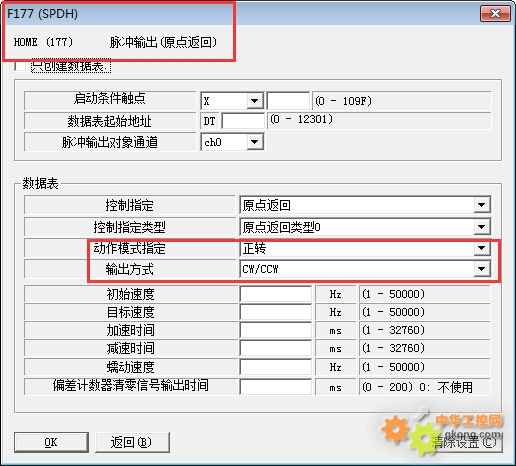Confirm settings with the OK button
This screenshot has height=466, width=516.
[x=51, y=442]
